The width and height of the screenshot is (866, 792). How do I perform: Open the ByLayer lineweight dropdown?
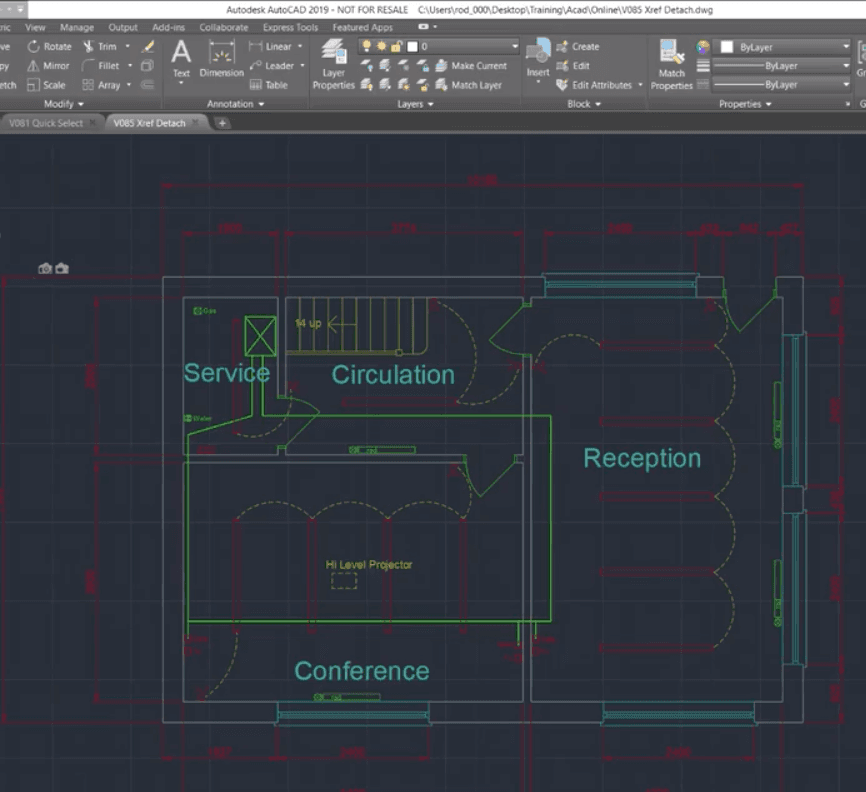click(846, 66)
